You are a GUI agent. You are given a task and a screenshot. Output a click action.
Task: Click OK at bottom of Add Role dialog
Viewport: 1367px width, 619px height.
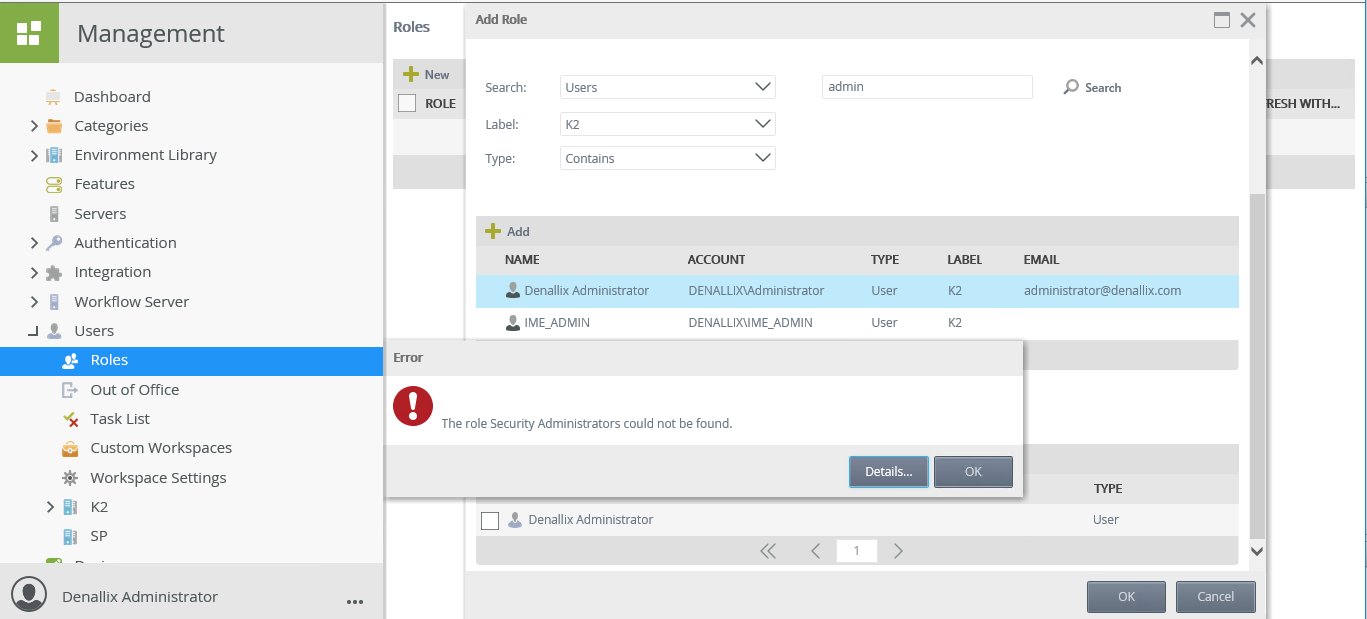coord(1126,597)
